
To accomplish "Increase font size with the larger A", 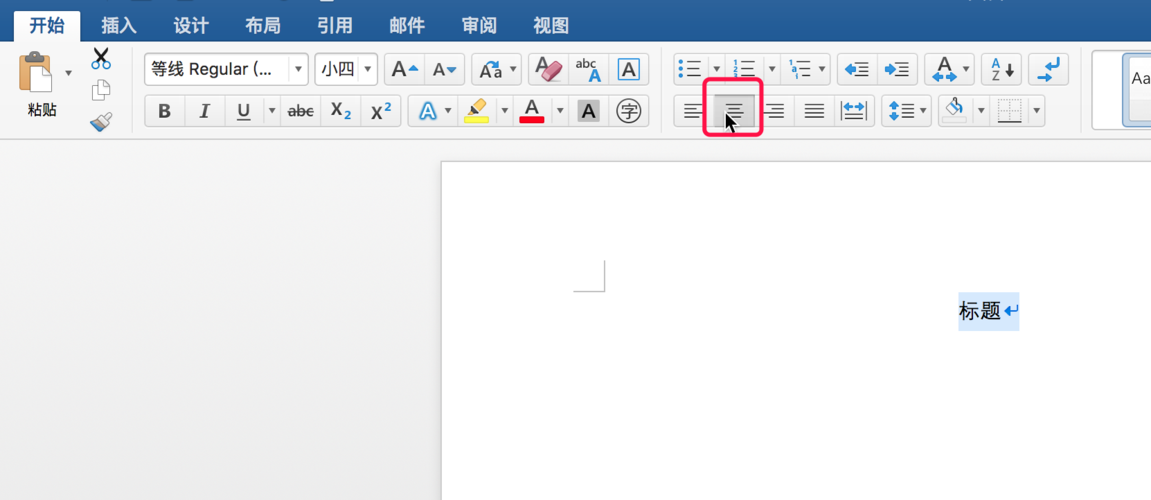I will [404, 70].
